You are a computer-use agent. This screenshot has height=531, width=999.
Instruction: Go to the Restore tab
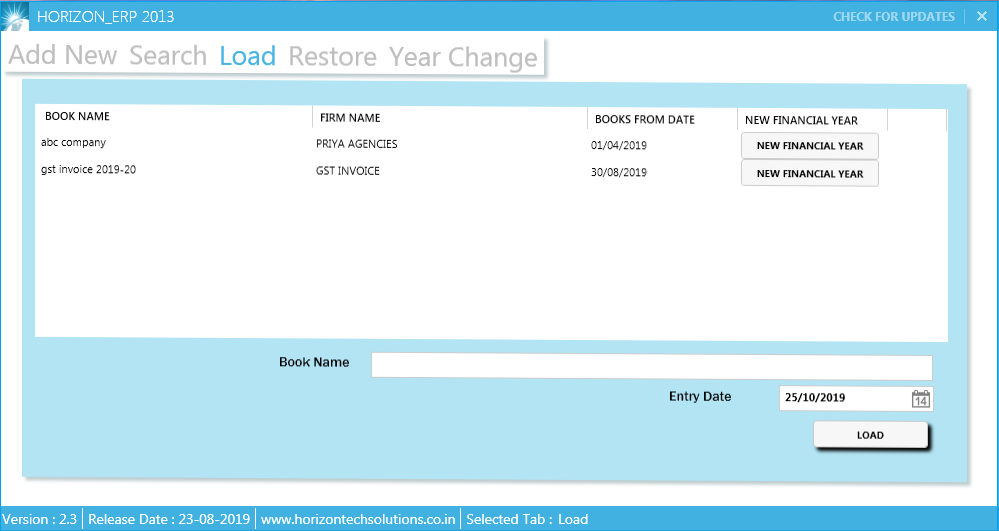pyautogui.click(x=333, y=57)
